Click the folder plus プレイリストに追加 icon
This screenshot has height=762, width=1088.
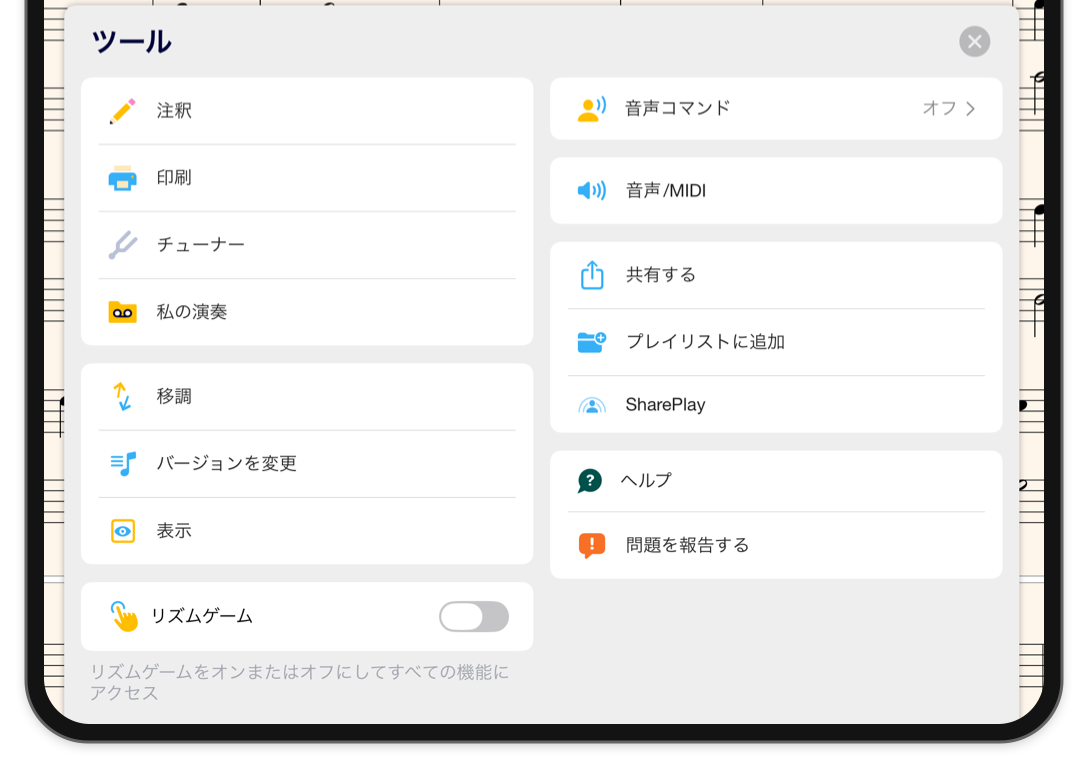tap(592, 342)
